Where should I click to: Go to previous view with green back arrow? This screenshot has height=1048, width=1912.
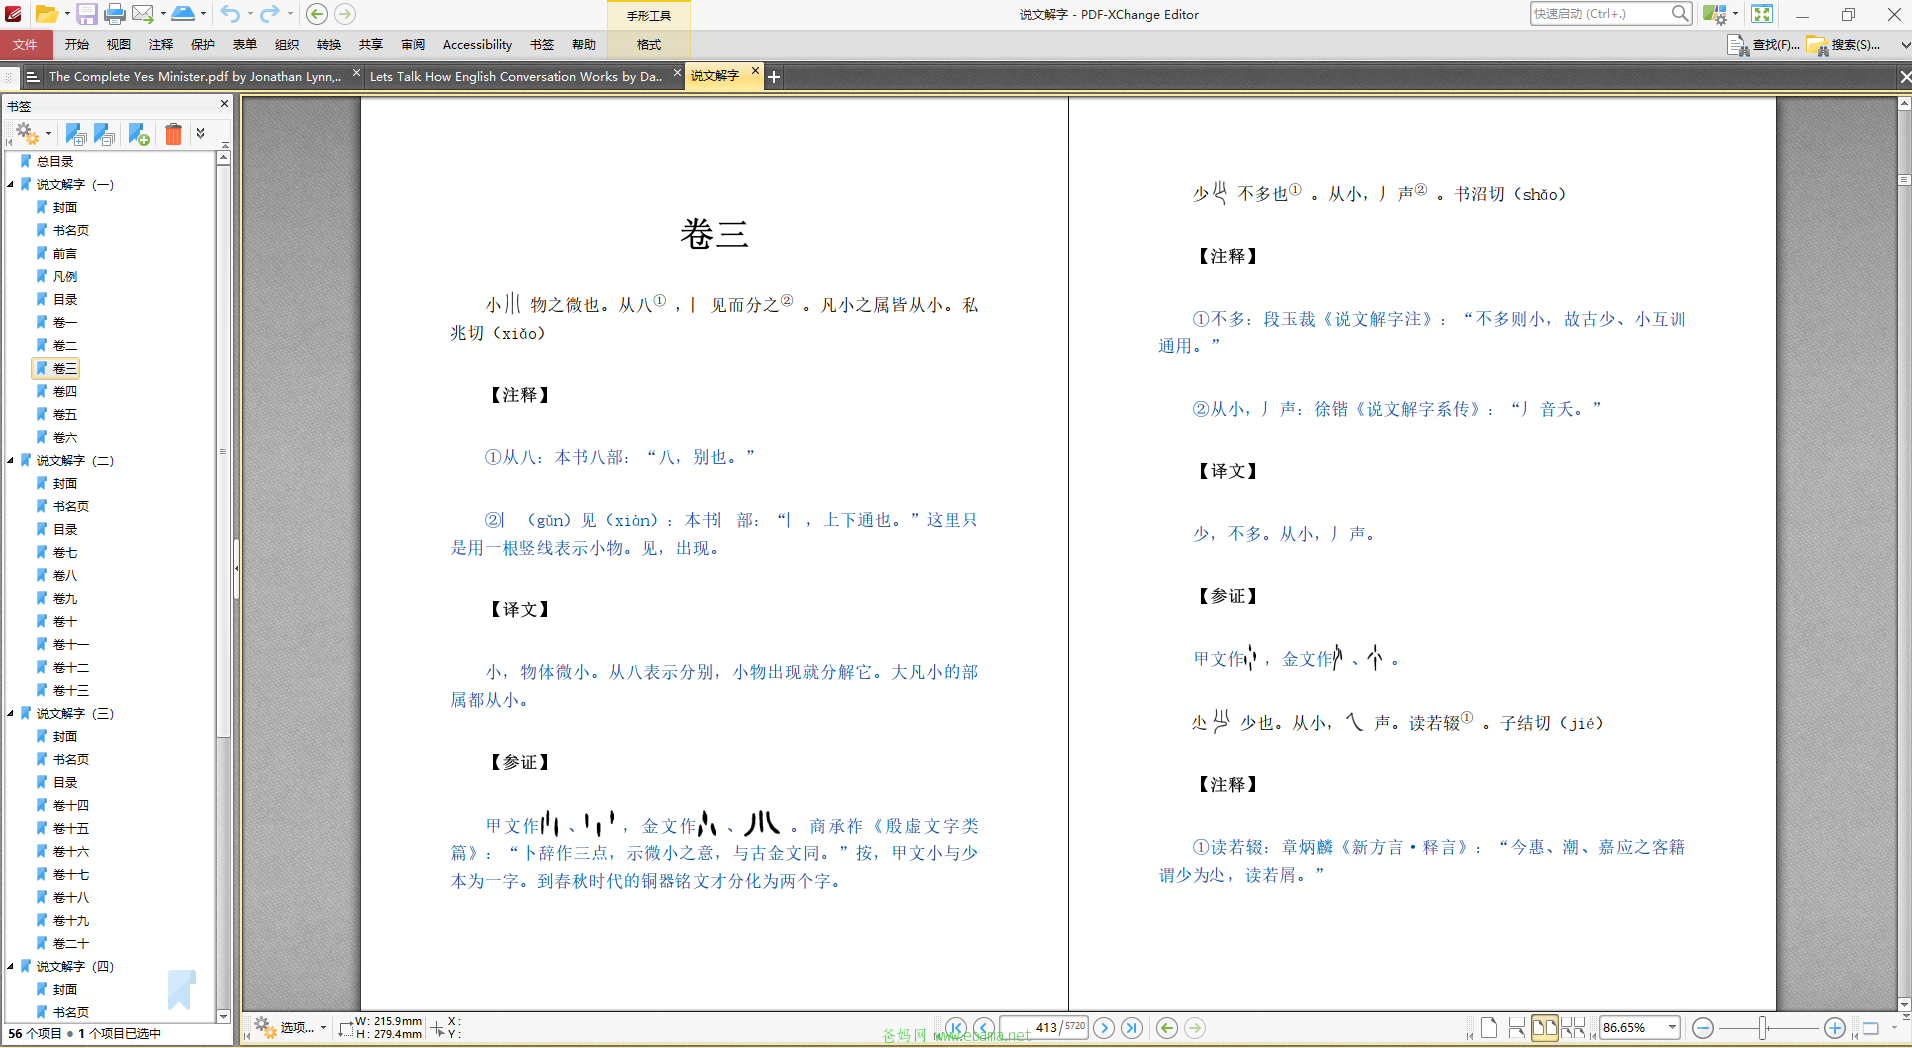tap(317, 14)
